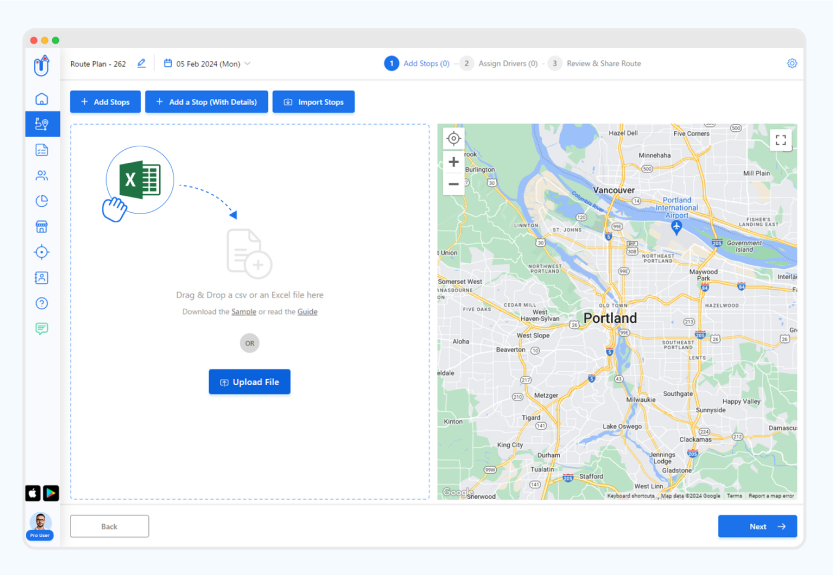The image size is (834, 576).
Task: Go to step 3 Review & Share Route
Action: click(x=594, y=63)
